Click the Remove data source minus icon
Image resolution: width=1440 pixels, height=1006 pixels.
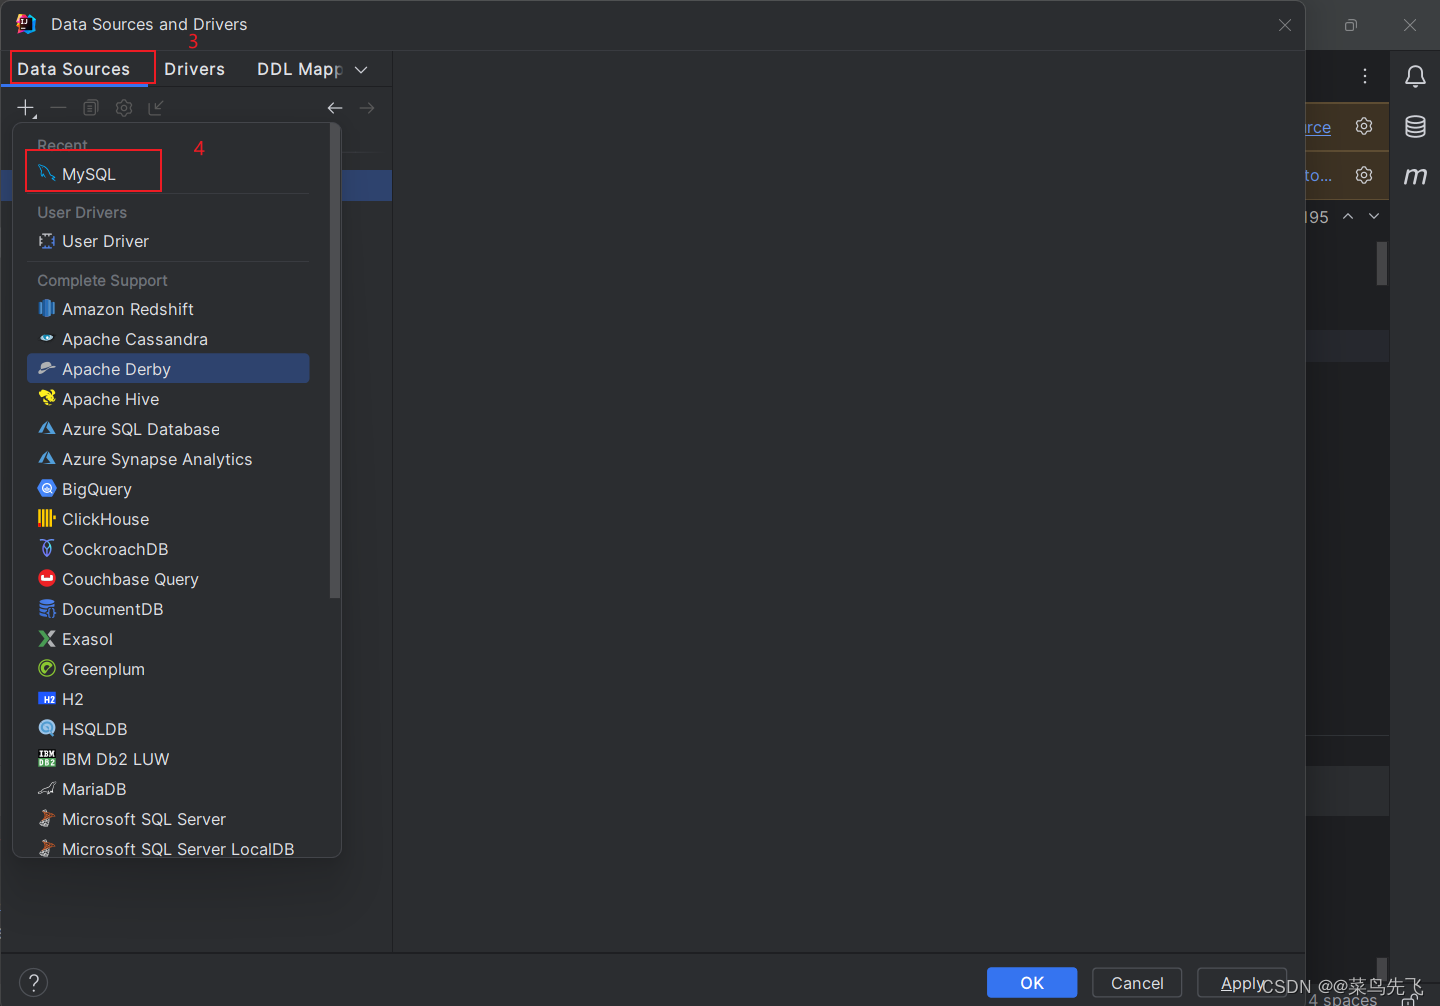[58, 108]
